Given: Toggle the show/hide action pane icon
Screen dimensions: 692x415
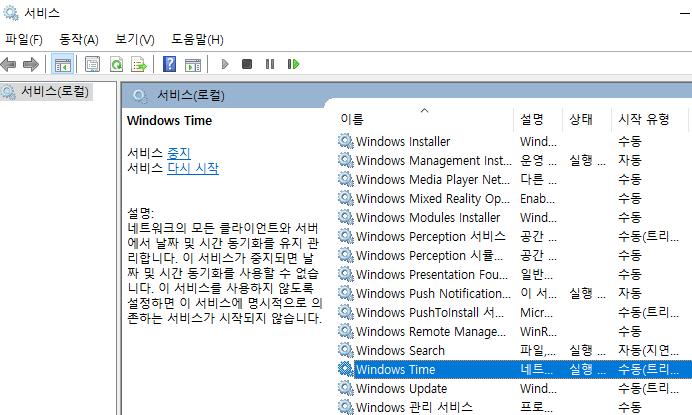Looking at the screenshot, I should 193,64.
